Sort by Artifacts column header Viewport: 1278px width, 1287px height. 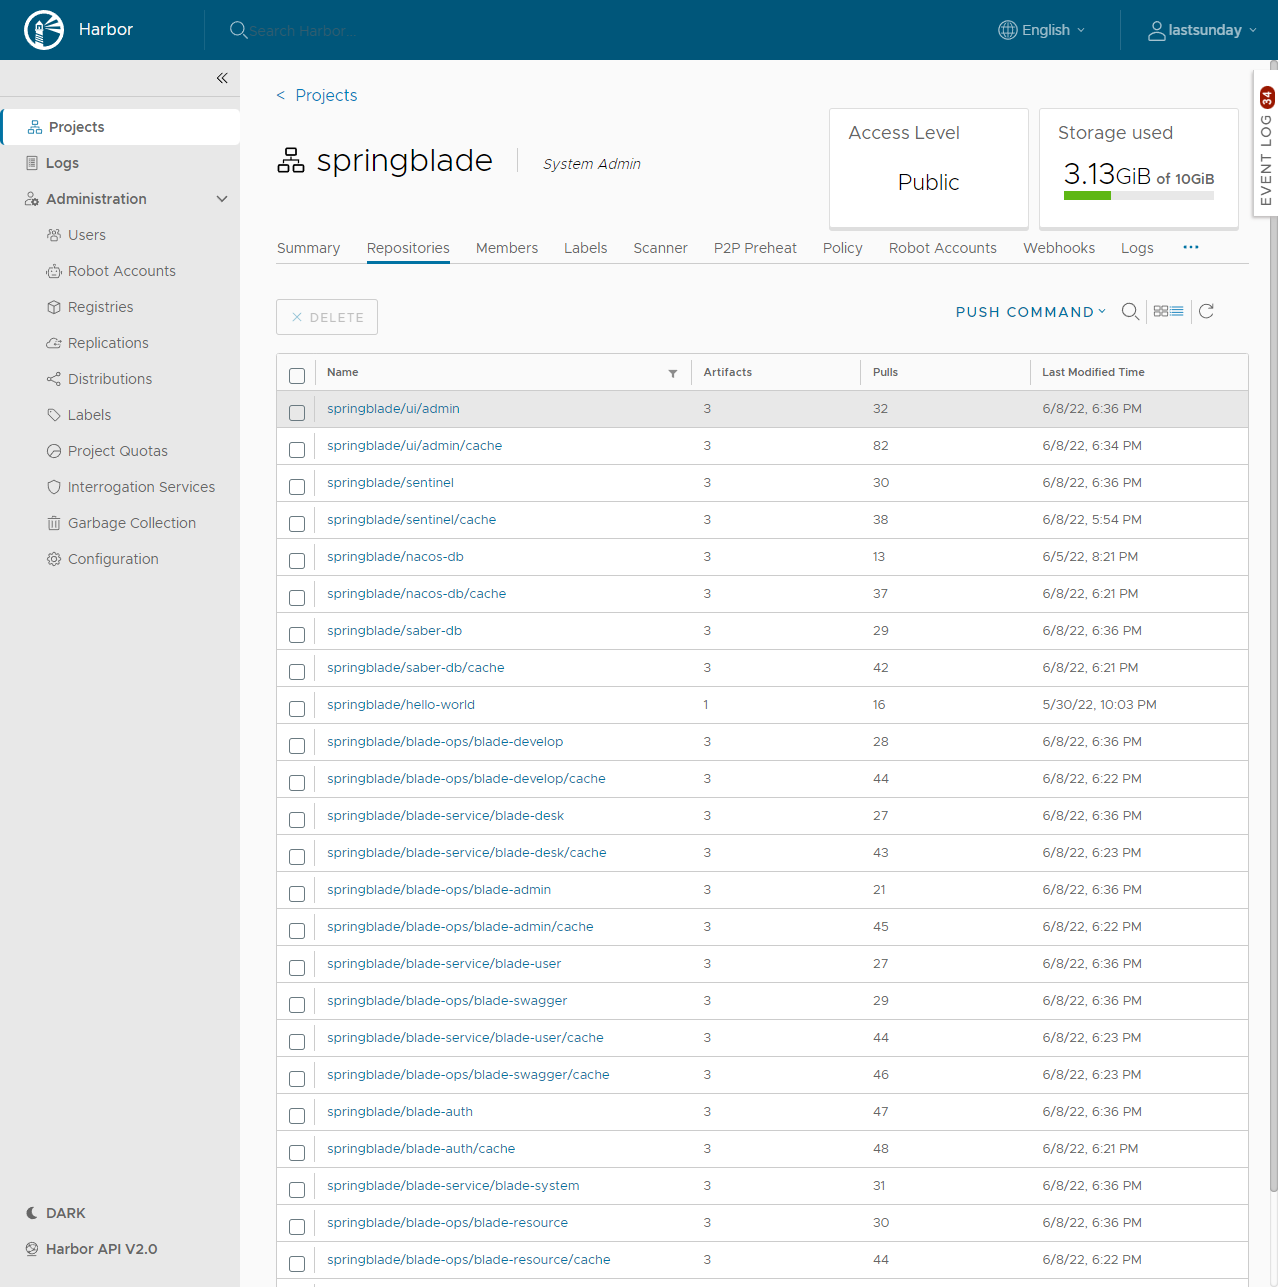point(727,372)
